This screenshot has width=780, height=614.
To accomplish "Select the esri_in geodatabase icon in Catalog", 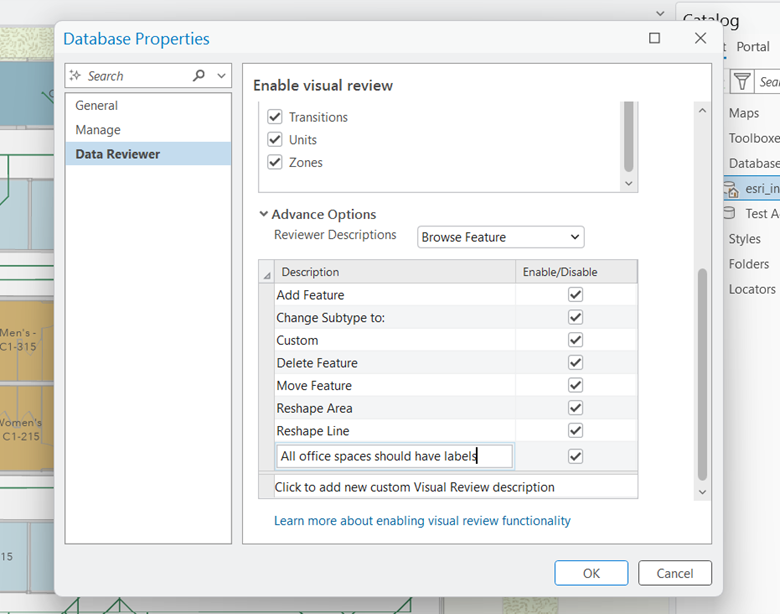I will click(731, 188).
